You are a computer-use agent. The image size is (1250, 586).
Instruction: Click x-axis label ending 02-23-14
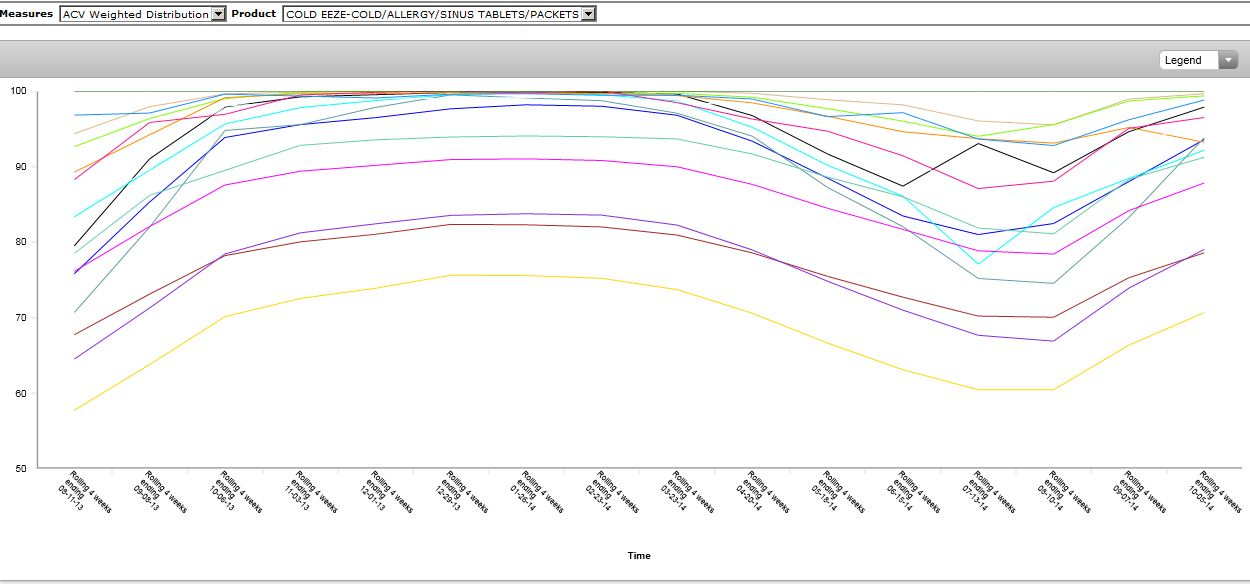tap(611, 492)
